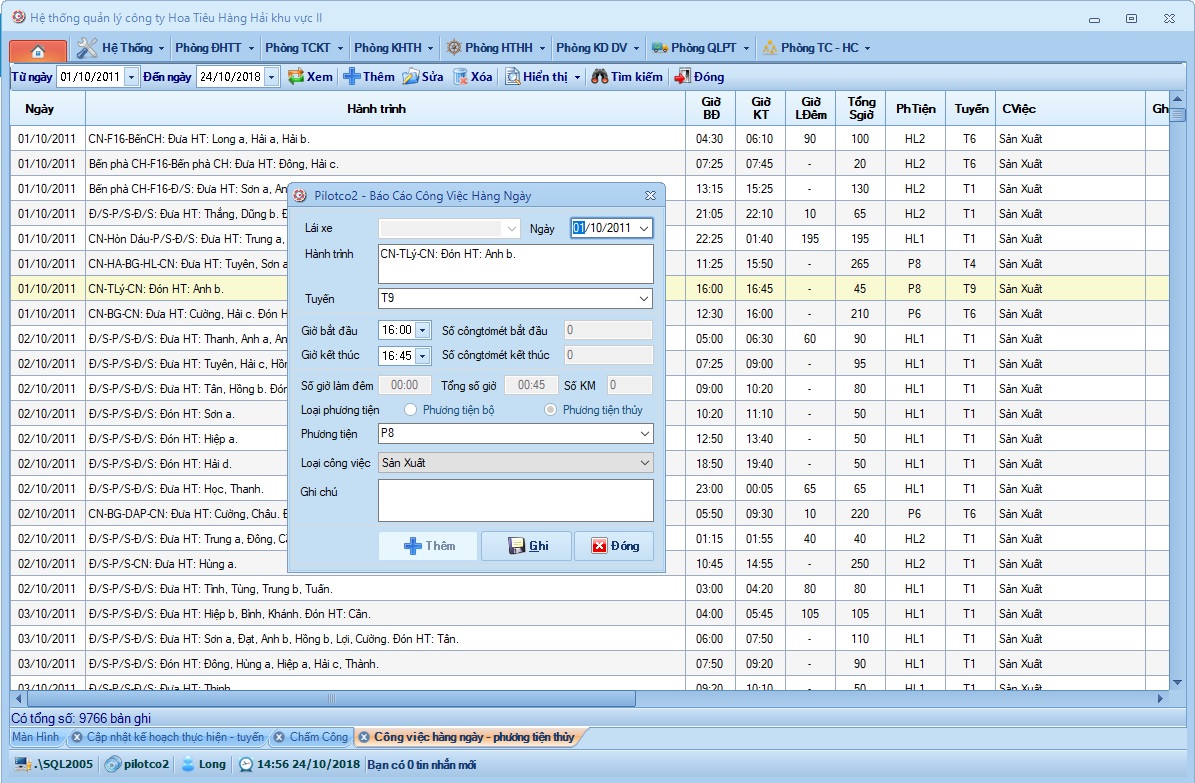Select the Phương tiện bộ radio button
The image size is (1195, 783).
pyautogui.click(x=411, y=410)
